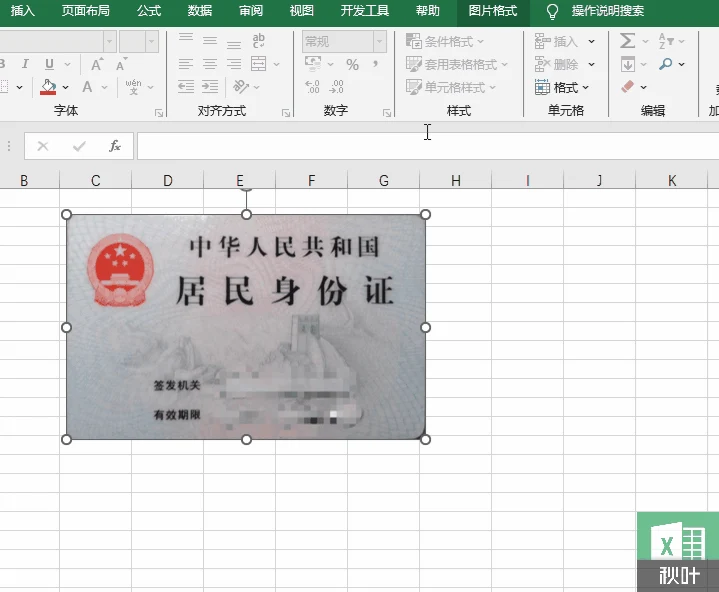Click Clear eraser icon
The width and height of the screenshot is (719, 592).
pyautogui.click(x=627, y=87)
